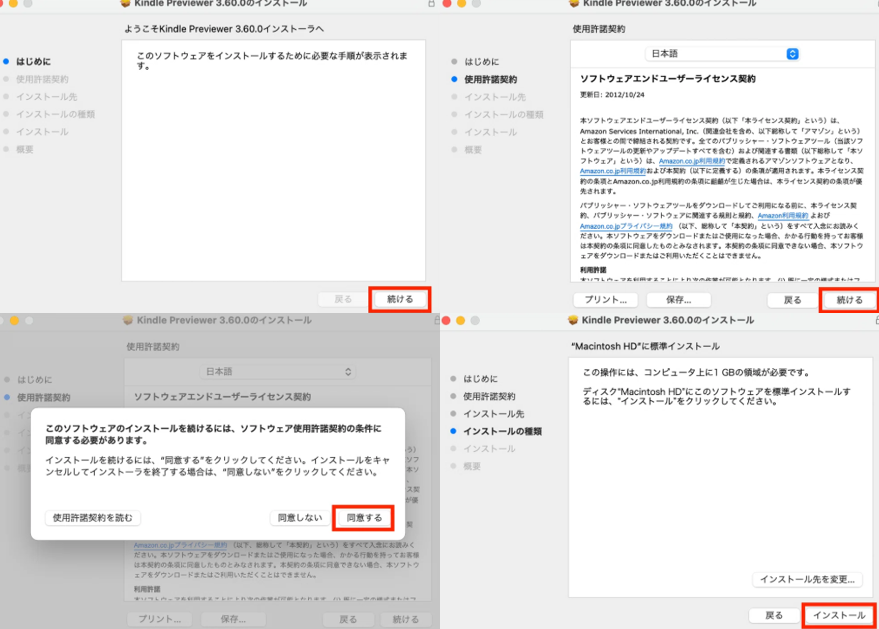Screen dimensions: 879x629
Task: Click the 更新日: 2012/10/24 text
Action: [x=612, y=95]
